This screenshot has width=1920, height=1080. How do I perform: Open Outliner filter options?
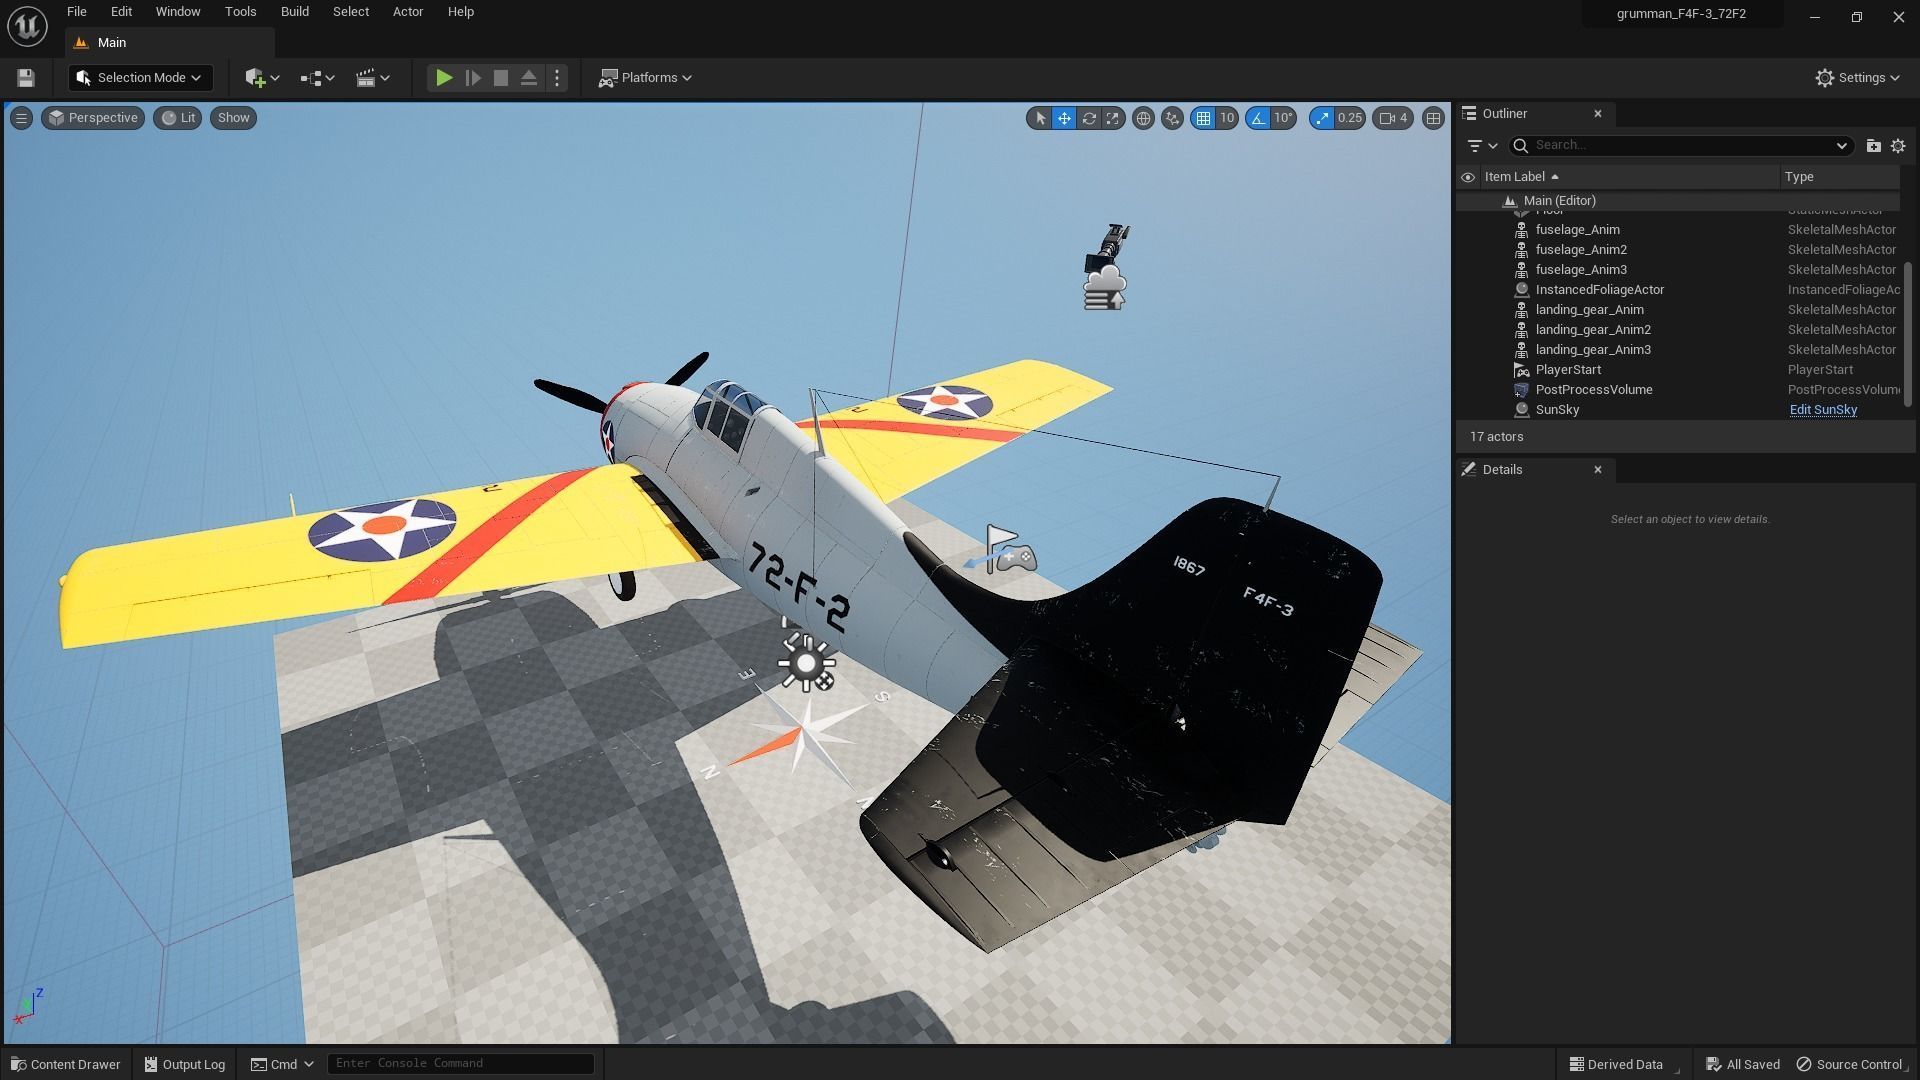(x=1481, y=146)
